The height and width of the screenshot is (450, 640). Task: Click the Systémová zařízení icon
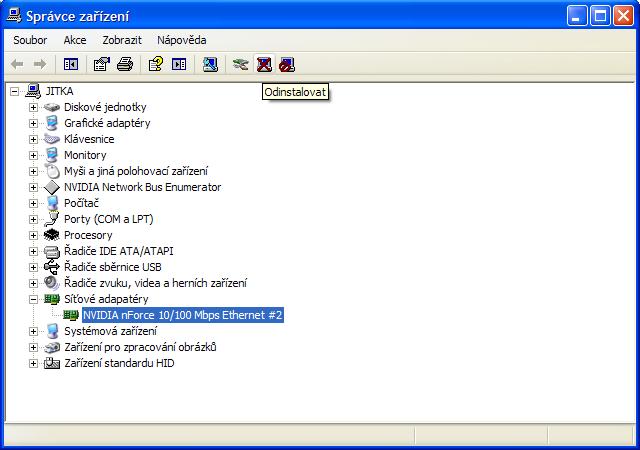pos(52,331)
